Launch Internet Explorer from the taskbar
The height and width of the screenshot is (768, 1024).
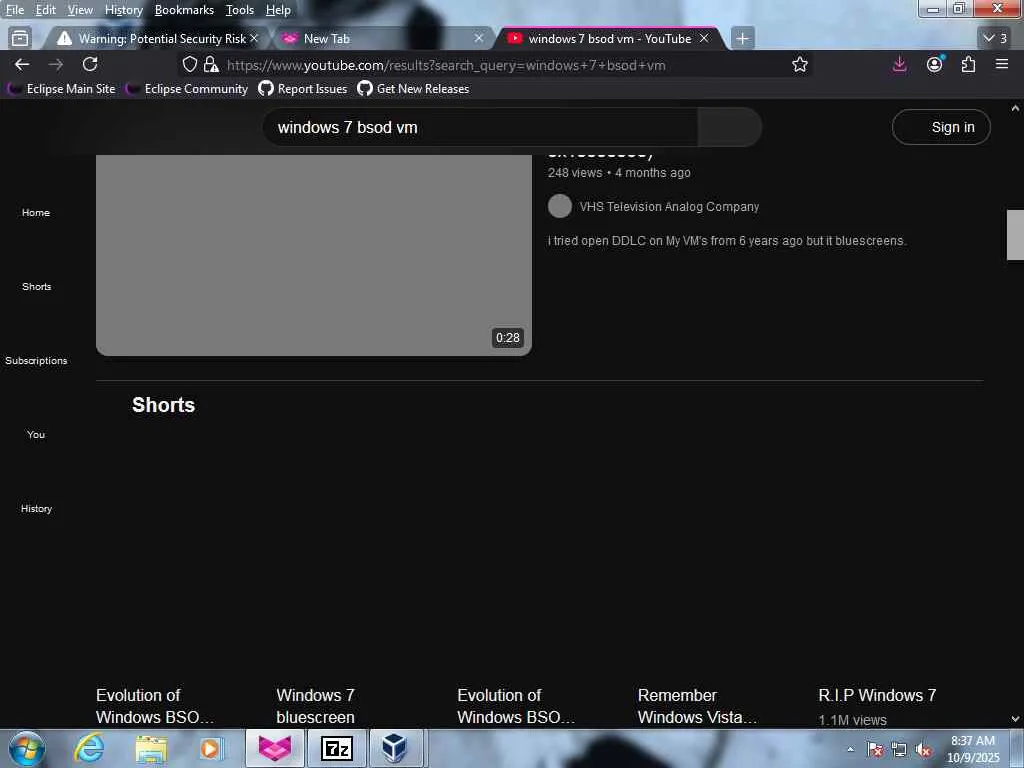tap(89, 748)
